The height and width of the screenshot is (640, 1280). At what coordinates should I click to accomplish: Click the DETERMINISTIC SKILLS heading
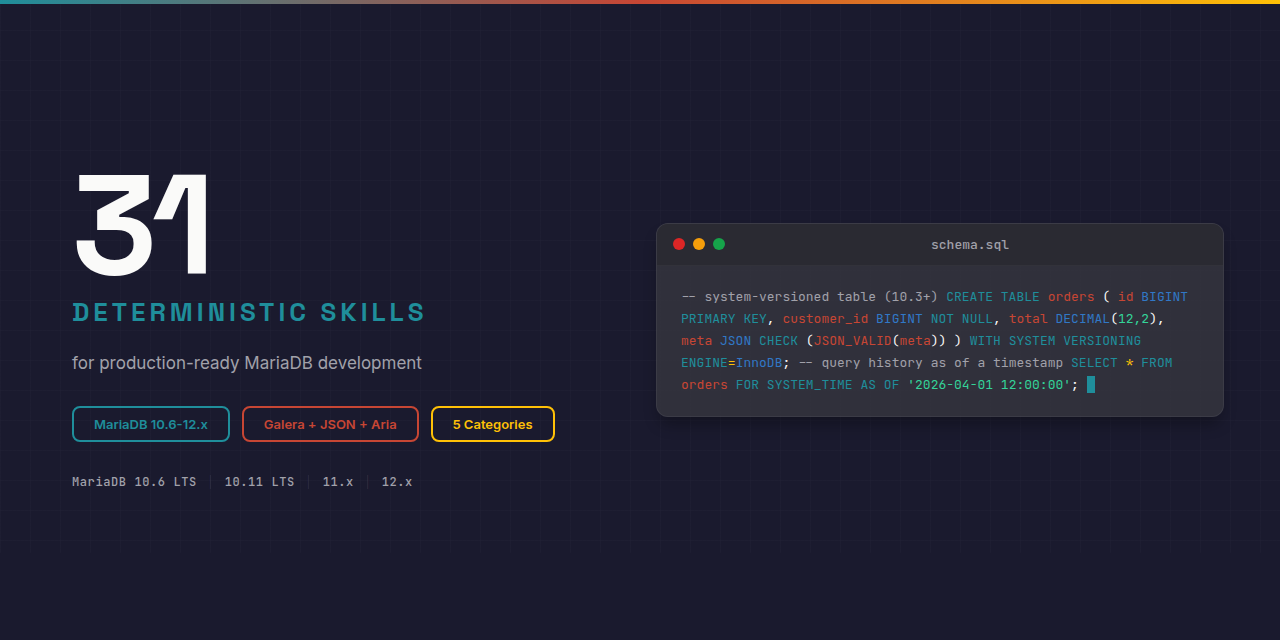coord(249,312)
